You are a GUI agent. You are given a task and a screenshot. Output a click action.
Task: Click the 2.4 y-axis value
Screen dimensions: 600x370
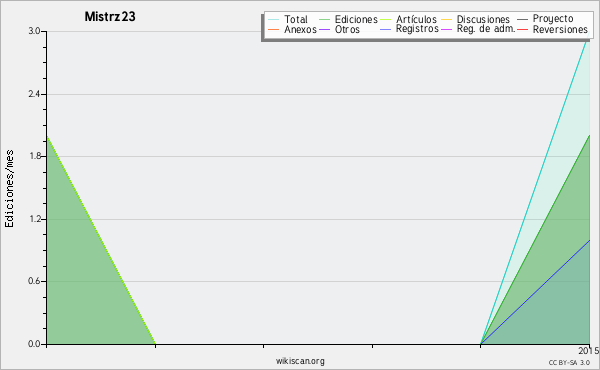pyautogui.click(x=34, y=94)
